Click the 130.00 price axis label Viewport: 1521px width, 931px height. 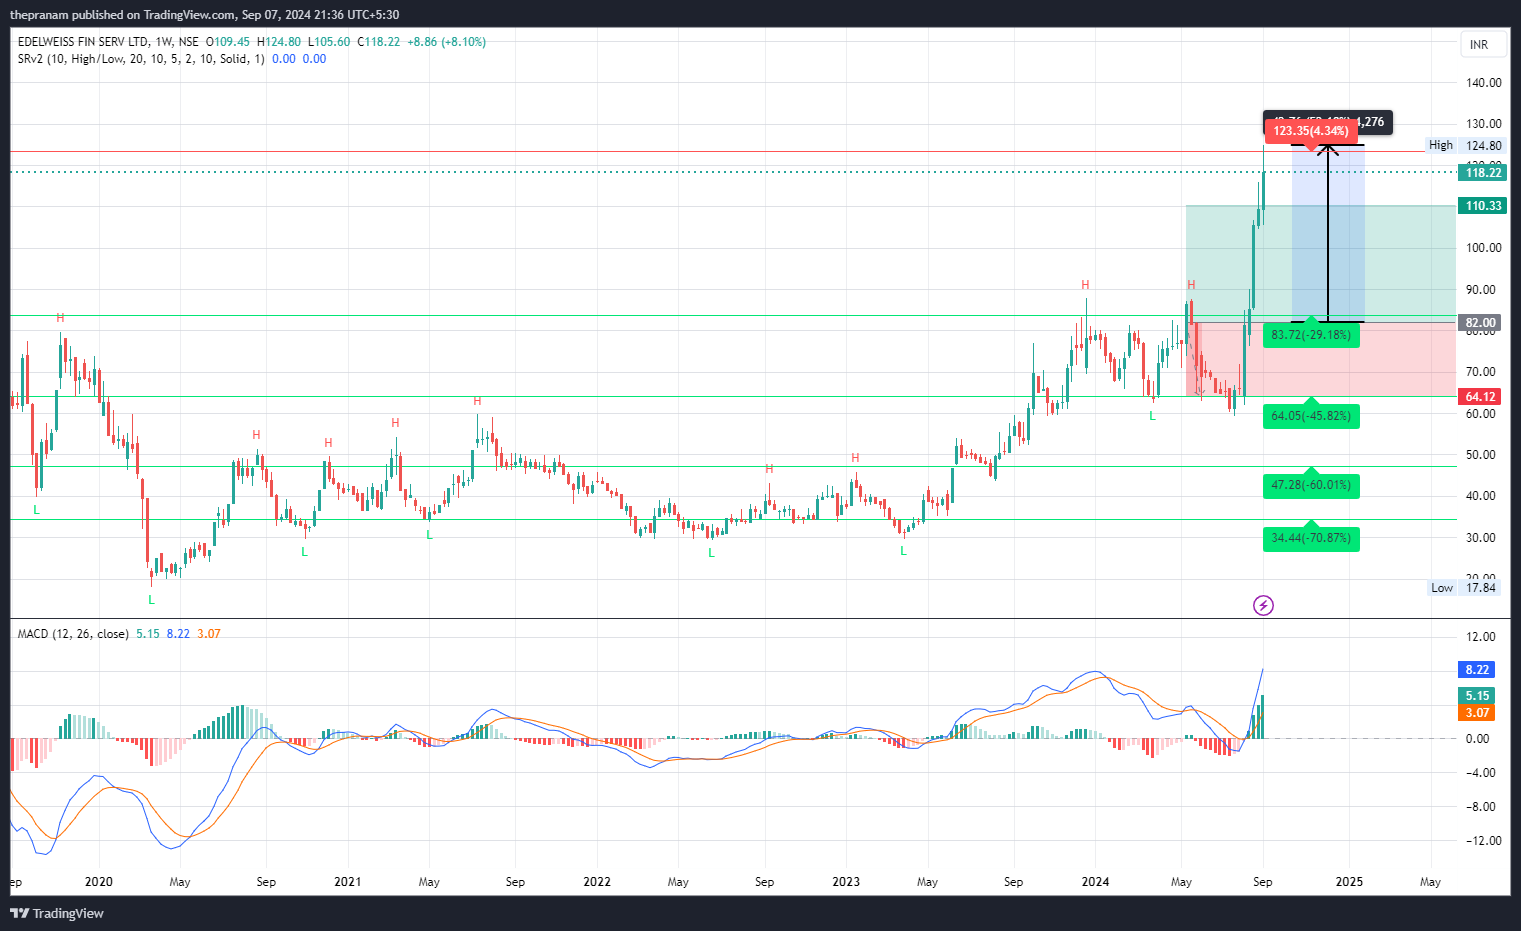point(1484,124)
